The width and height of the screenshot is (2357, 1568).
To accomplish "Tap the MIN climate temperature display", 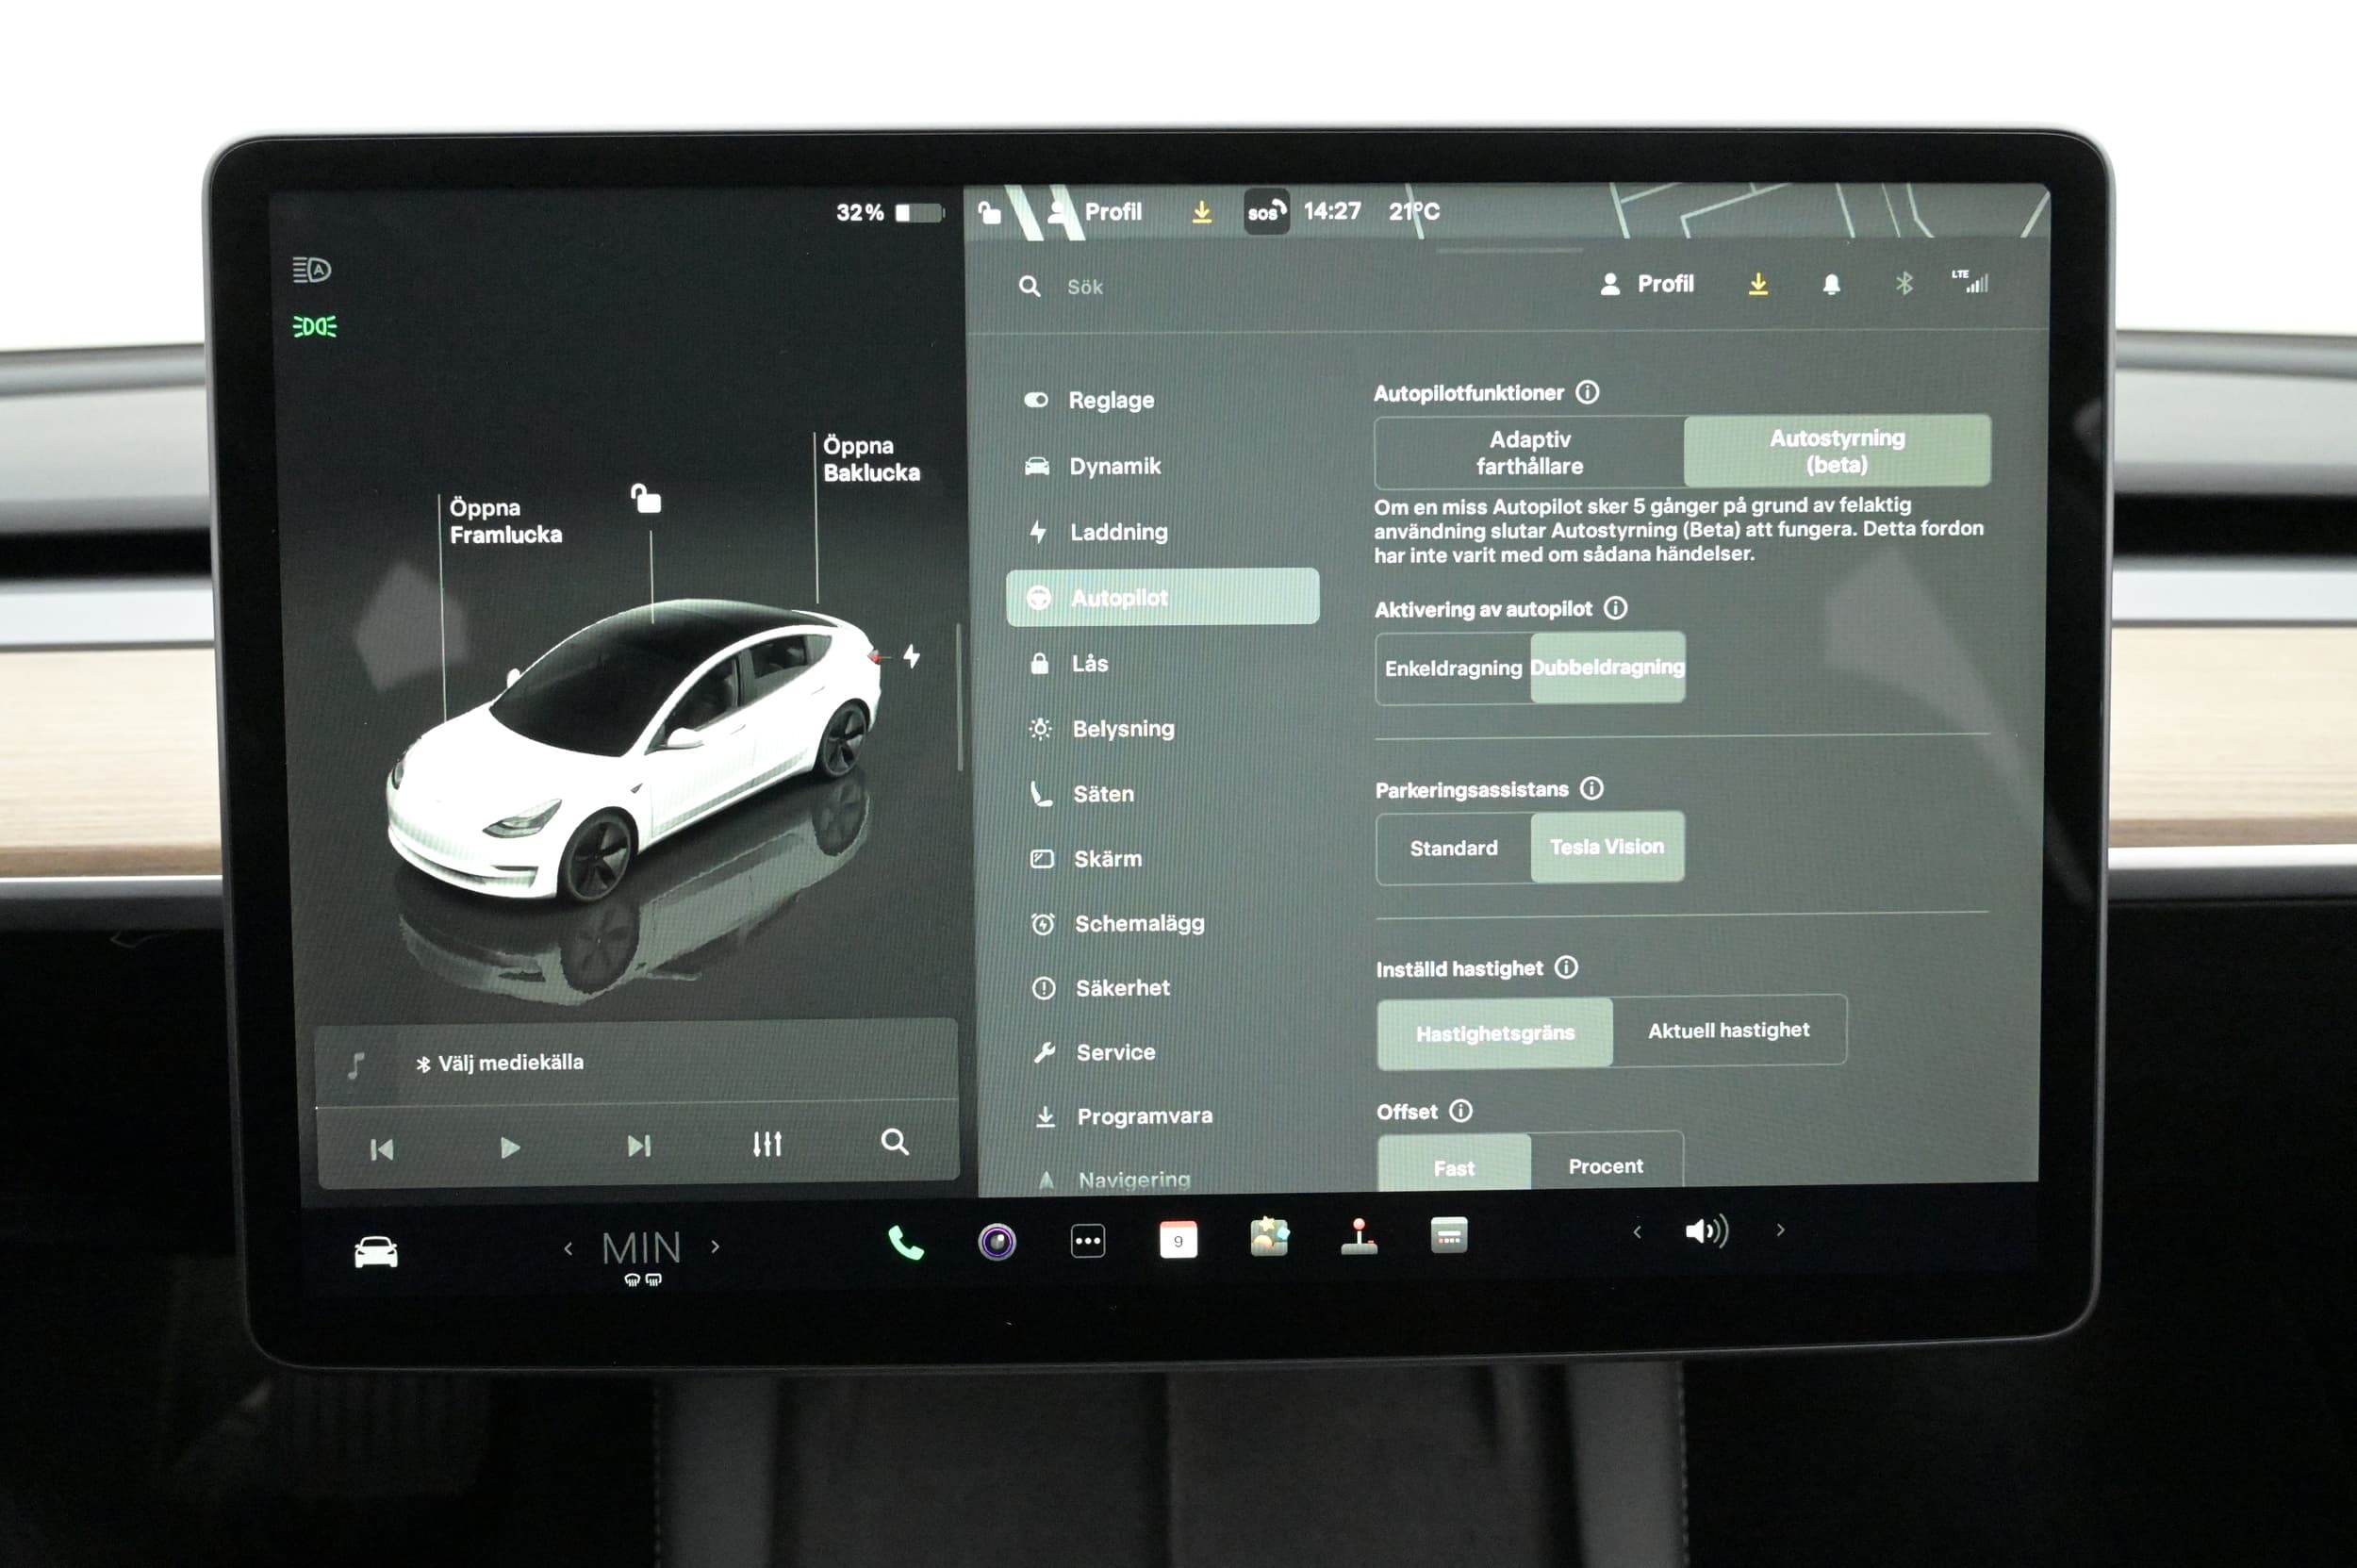I will click(x=641, y=1247).
